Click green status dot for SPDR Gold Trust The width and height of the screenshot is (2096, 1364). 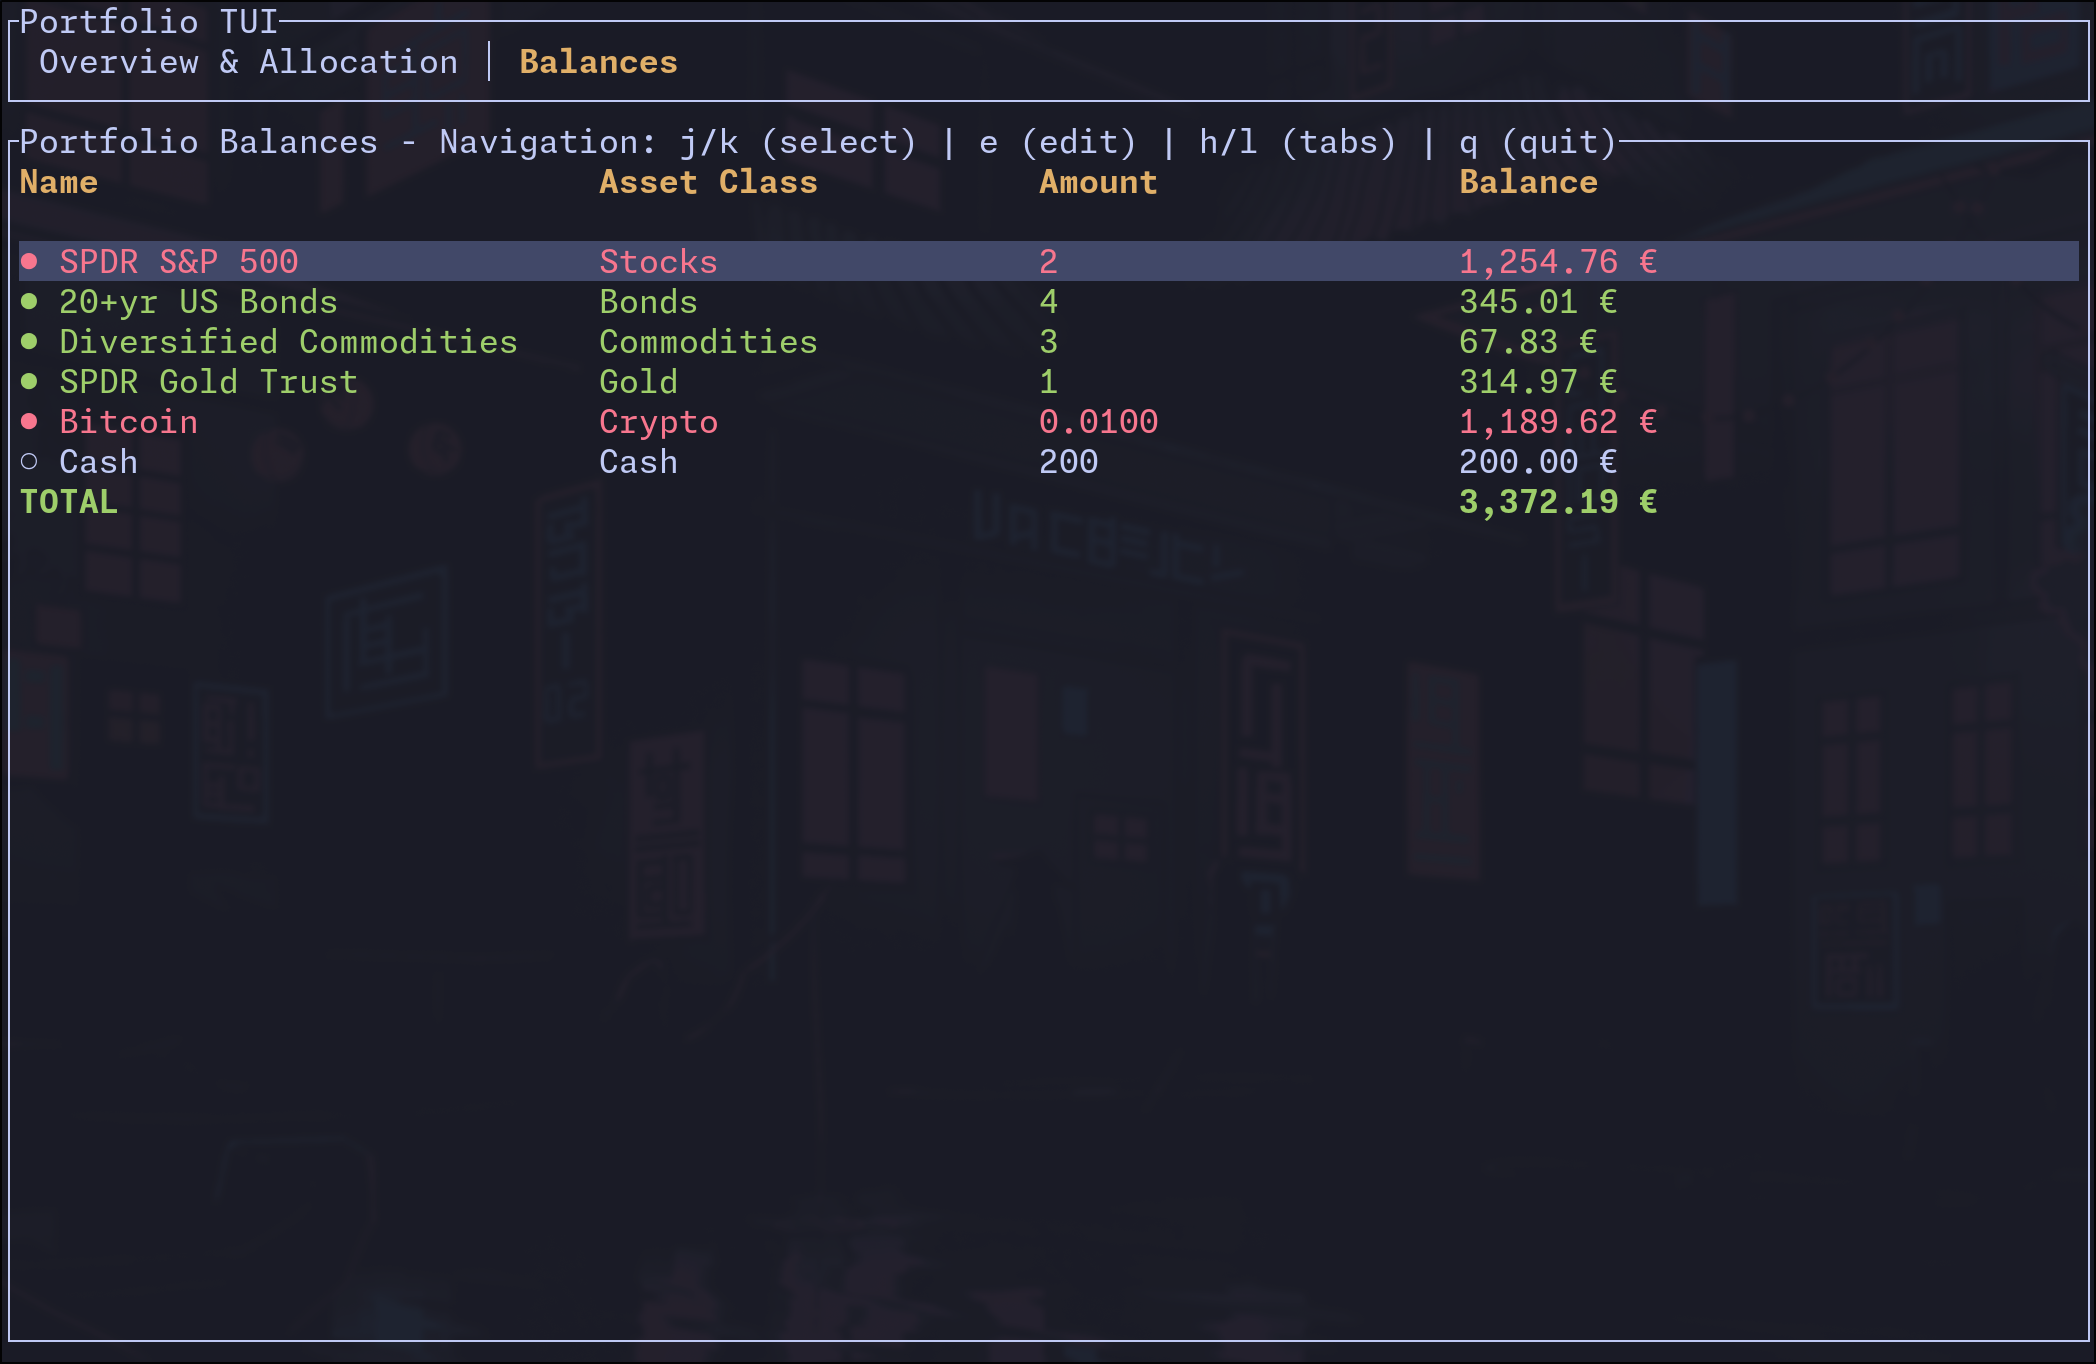[30, 382]
